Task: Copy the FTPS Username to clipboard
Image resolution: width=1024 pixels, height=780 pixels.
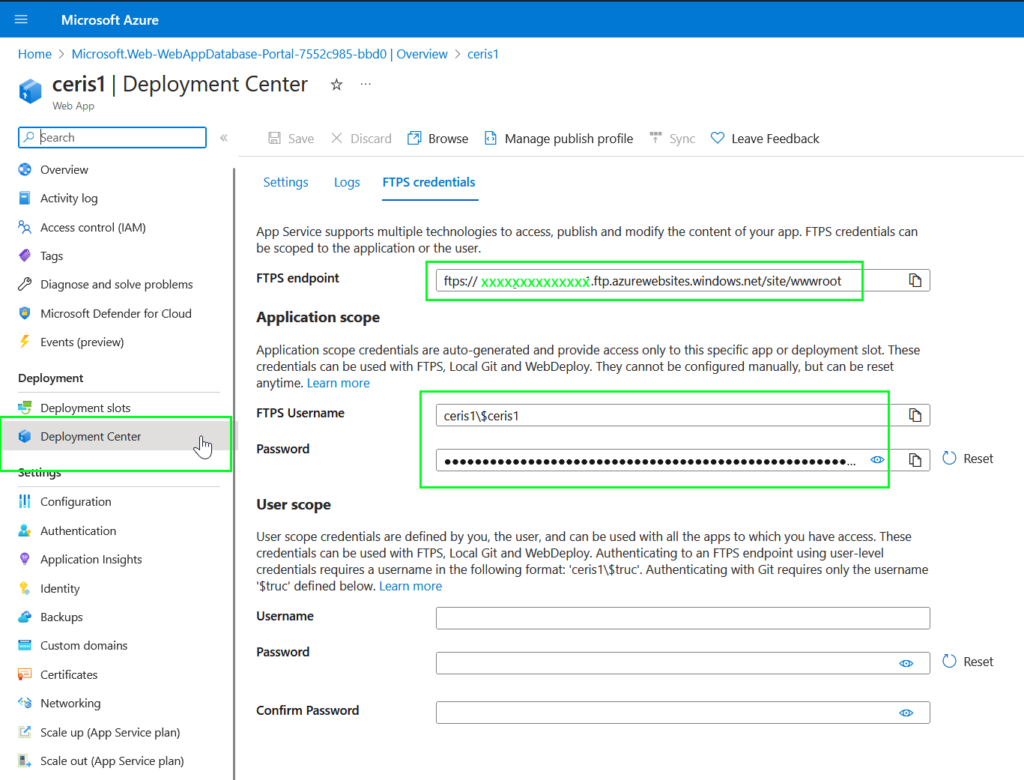Action: (x=915, y=415)
